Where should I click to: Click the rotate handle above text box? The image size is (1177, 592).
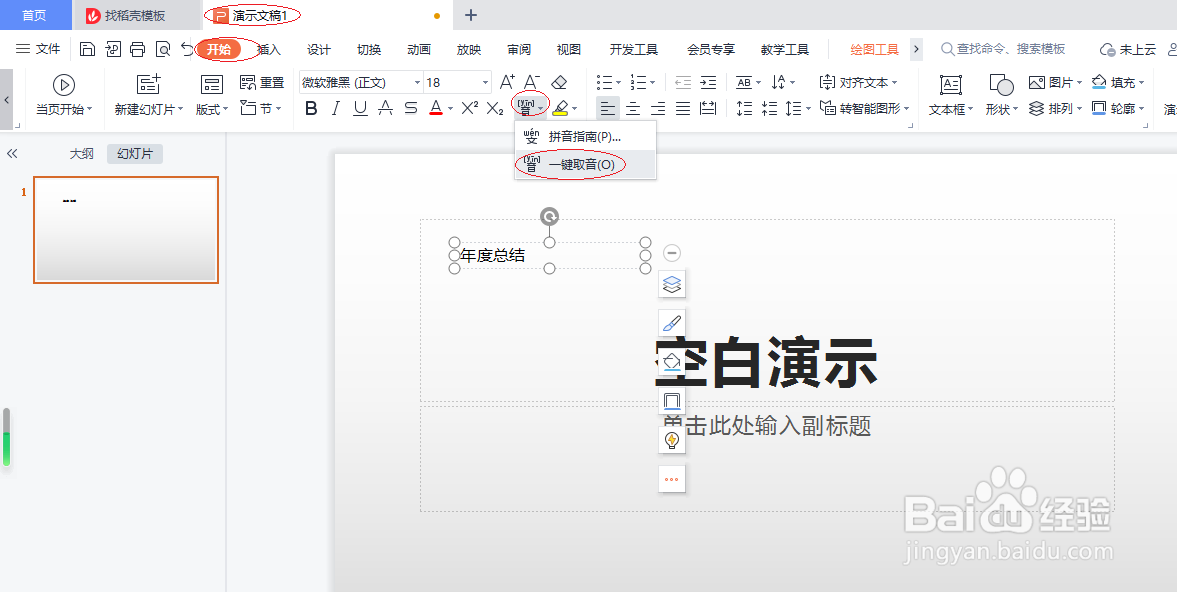point(549,217)
